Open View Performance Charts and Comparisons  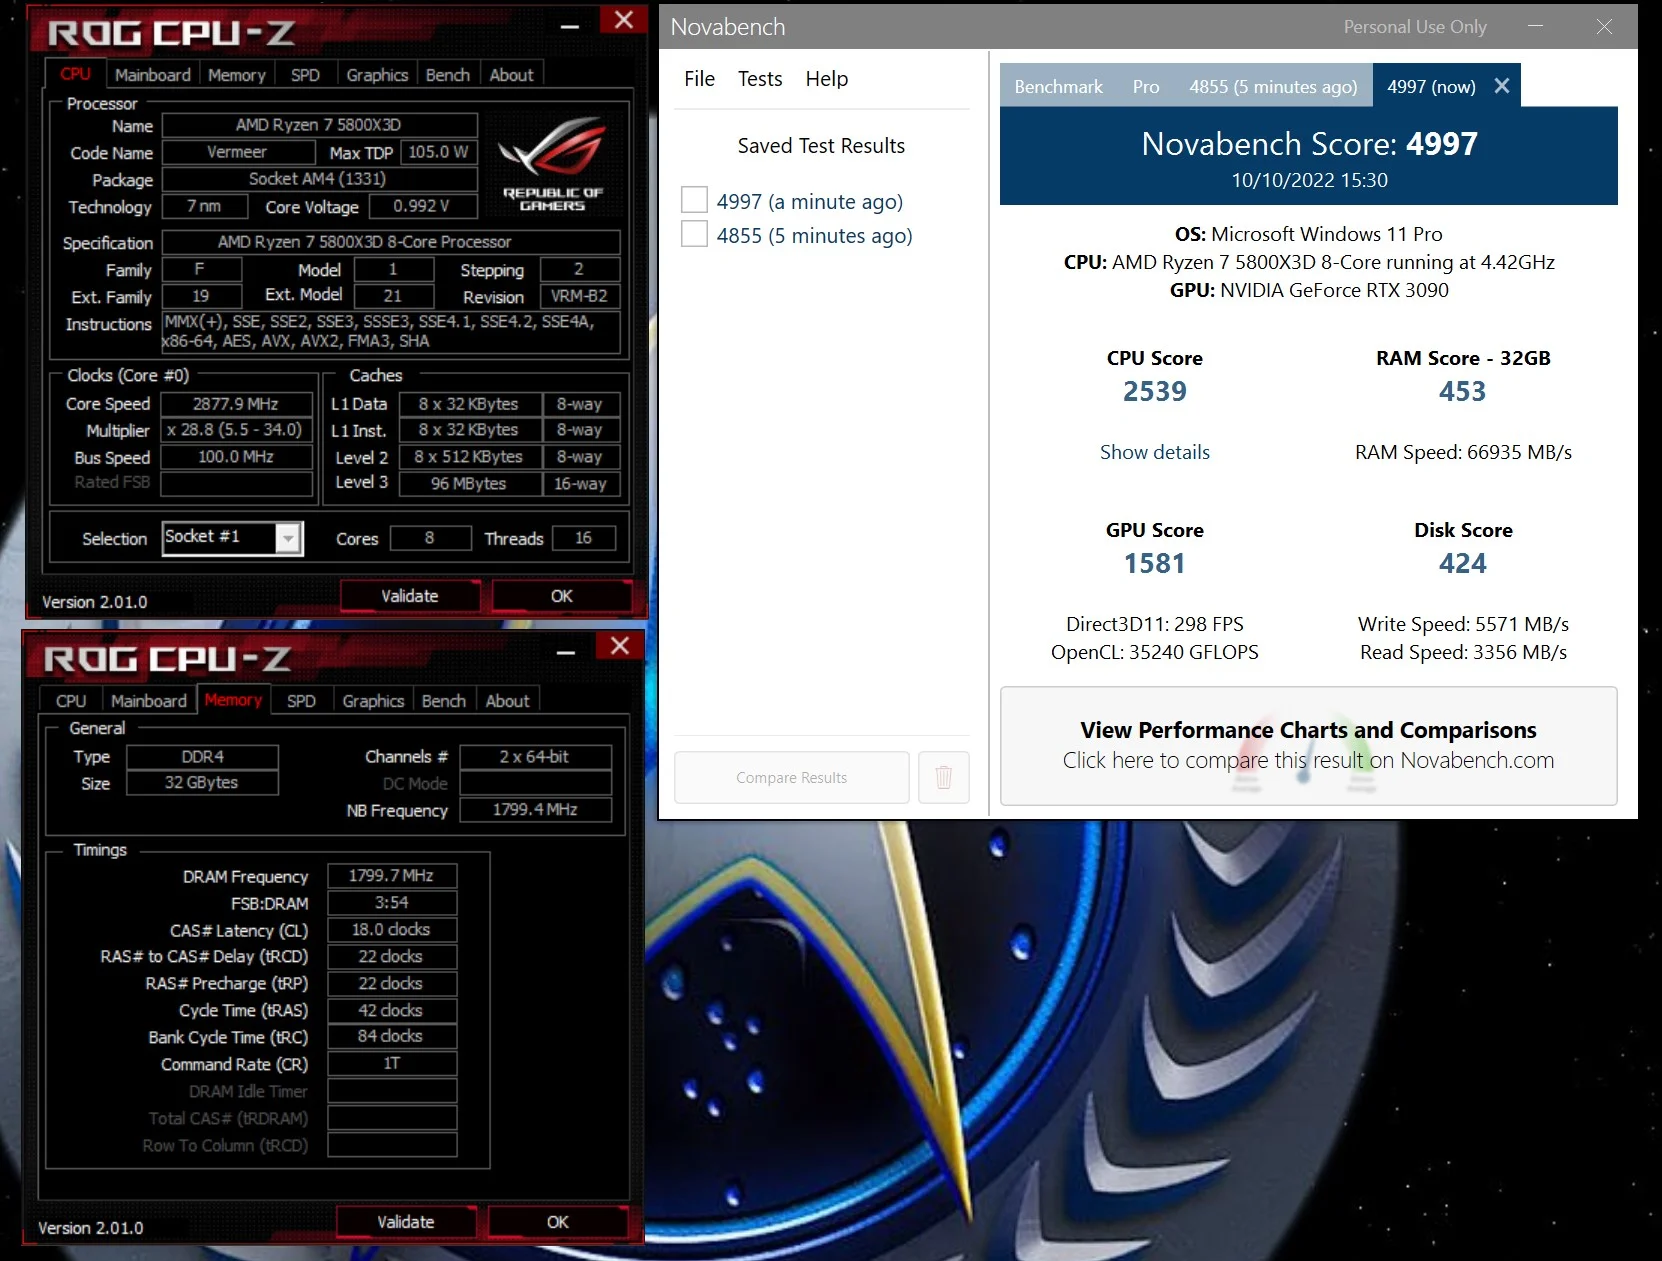click(1308, 745)
